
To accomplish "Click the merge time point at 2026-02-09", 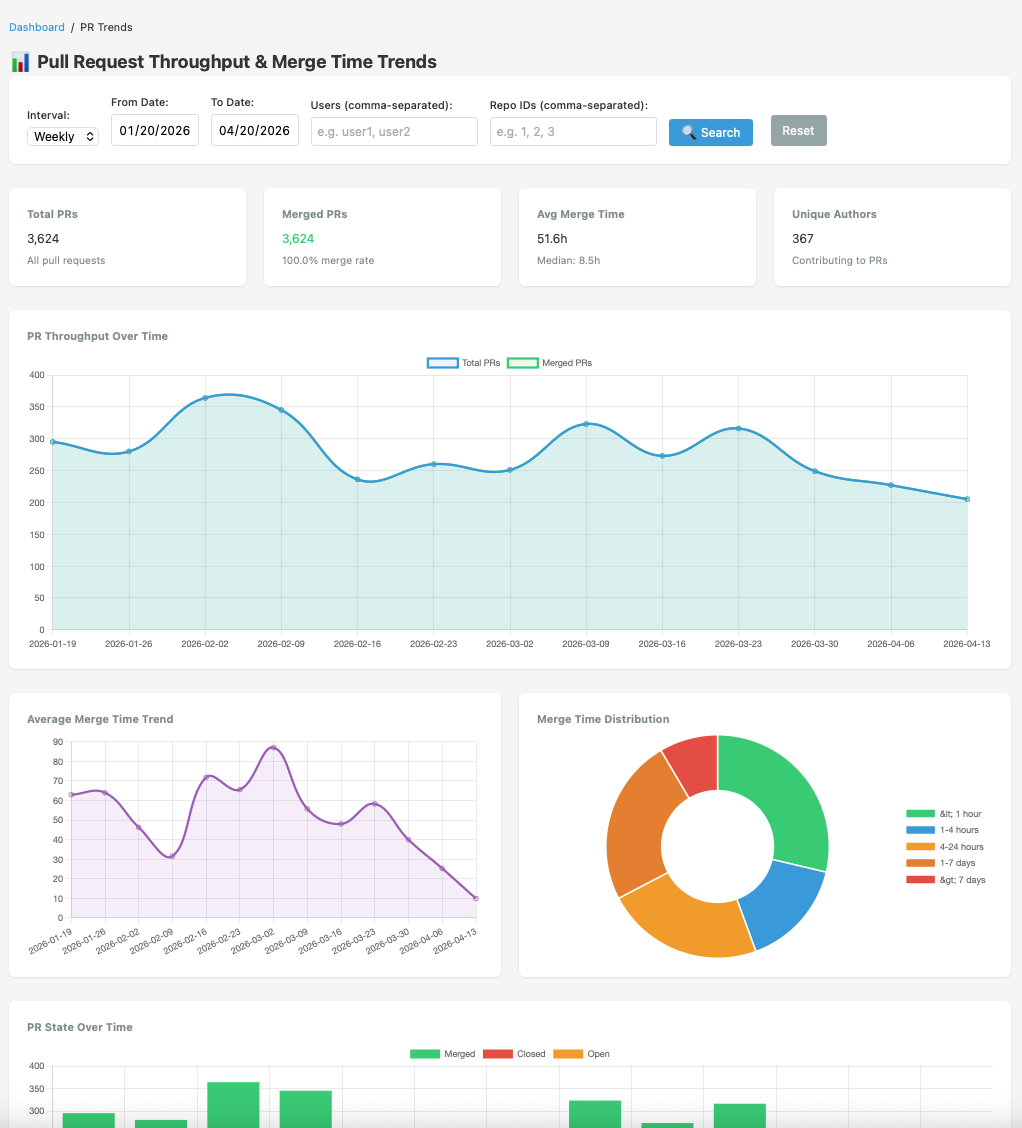I will (172, 856).
